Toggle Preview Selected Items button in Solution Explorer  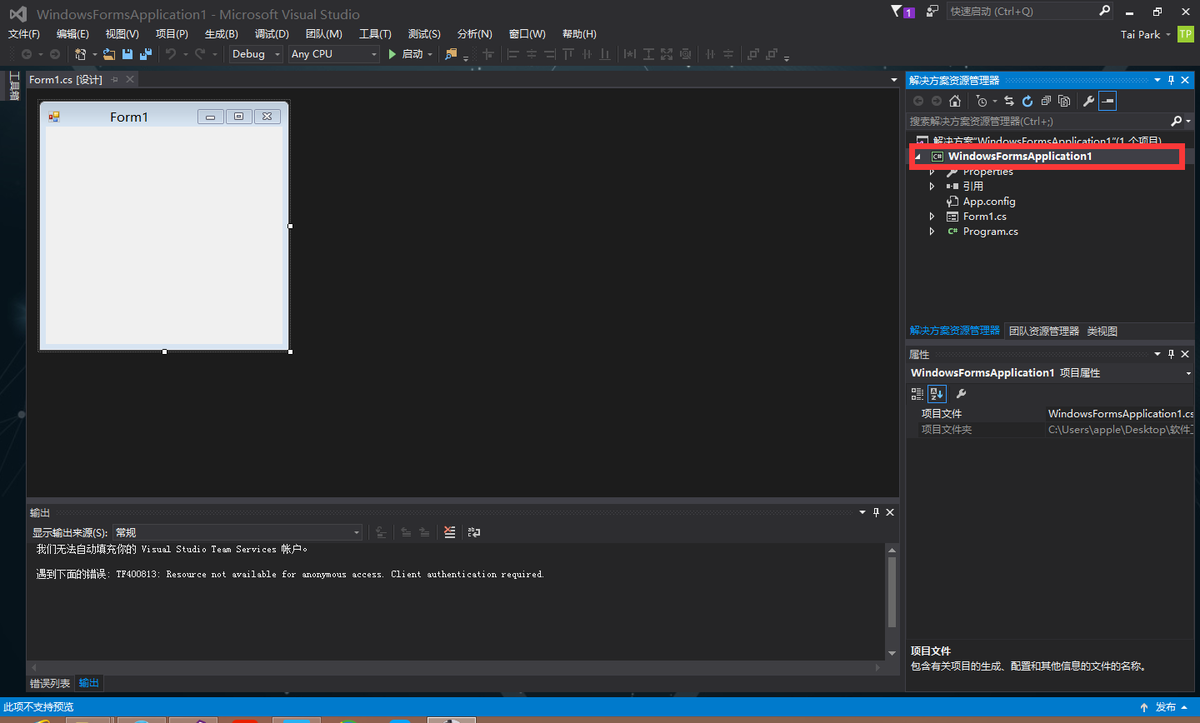[1108, 101]
